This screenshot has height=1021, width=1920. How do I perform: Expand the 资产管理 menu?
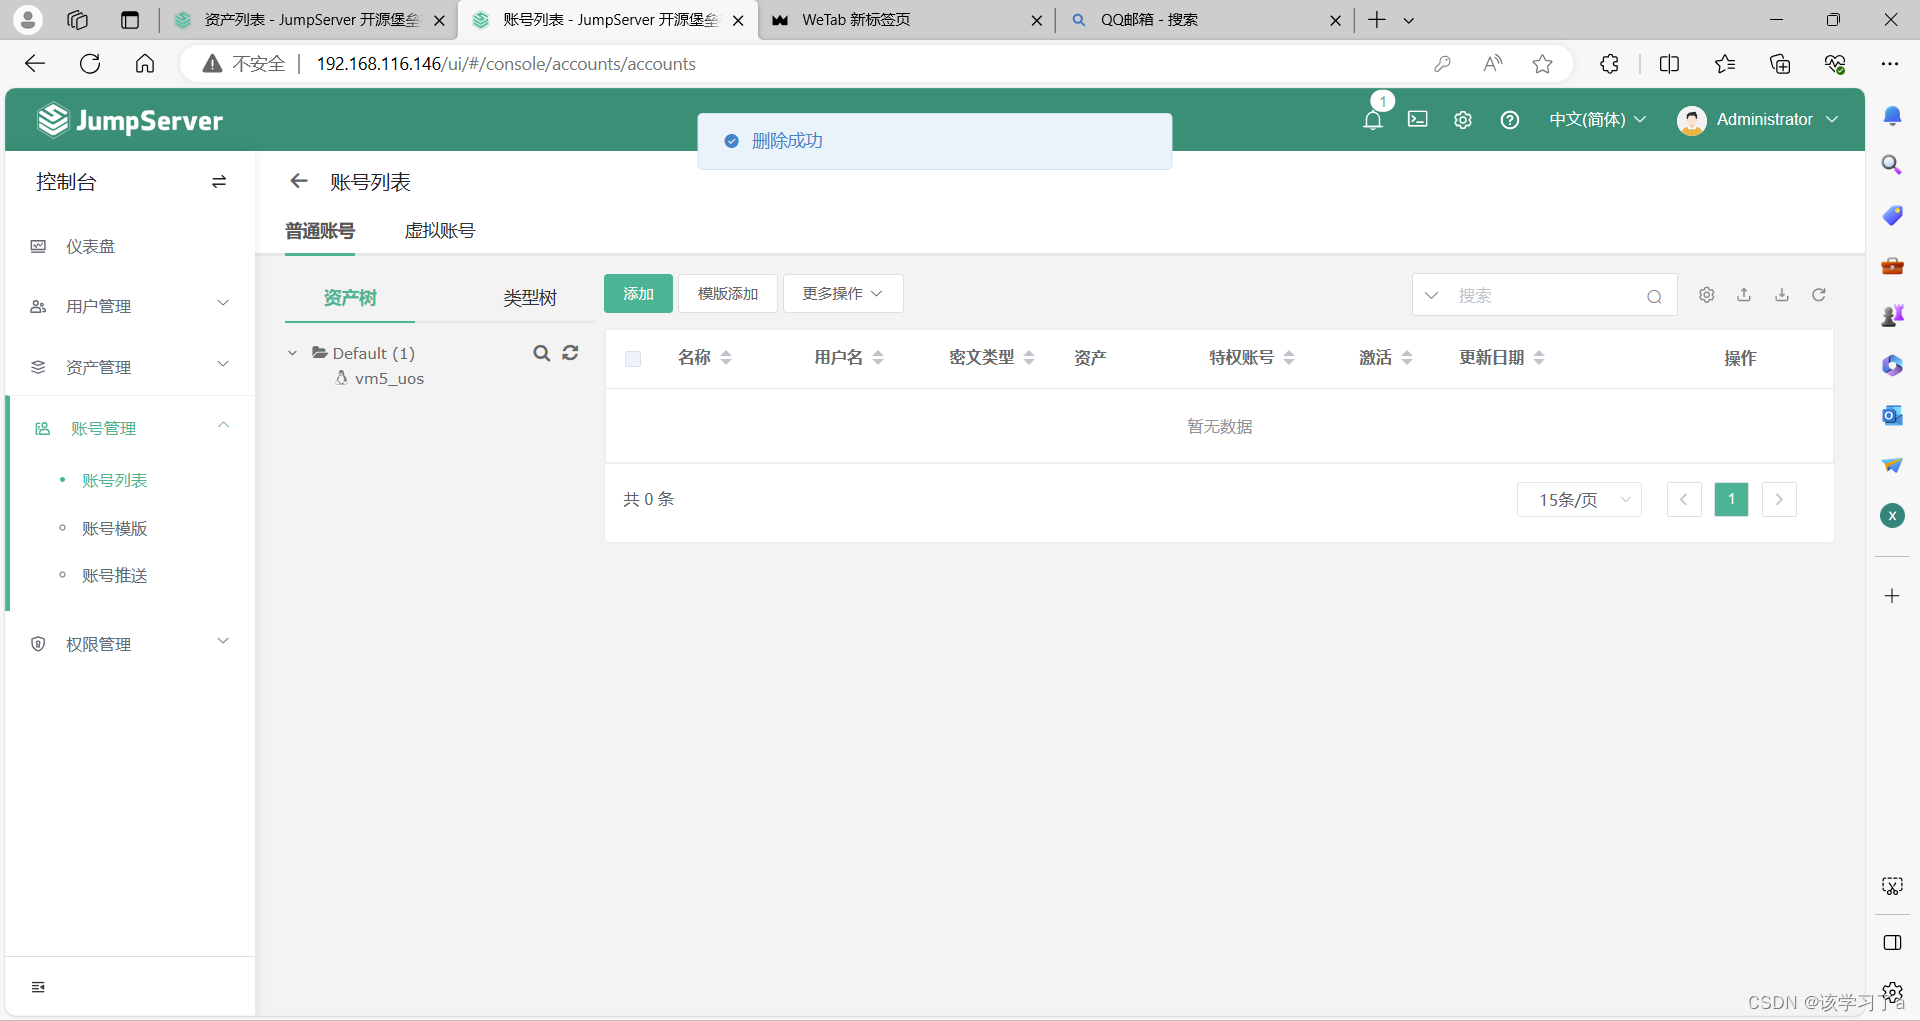(130, 367)
